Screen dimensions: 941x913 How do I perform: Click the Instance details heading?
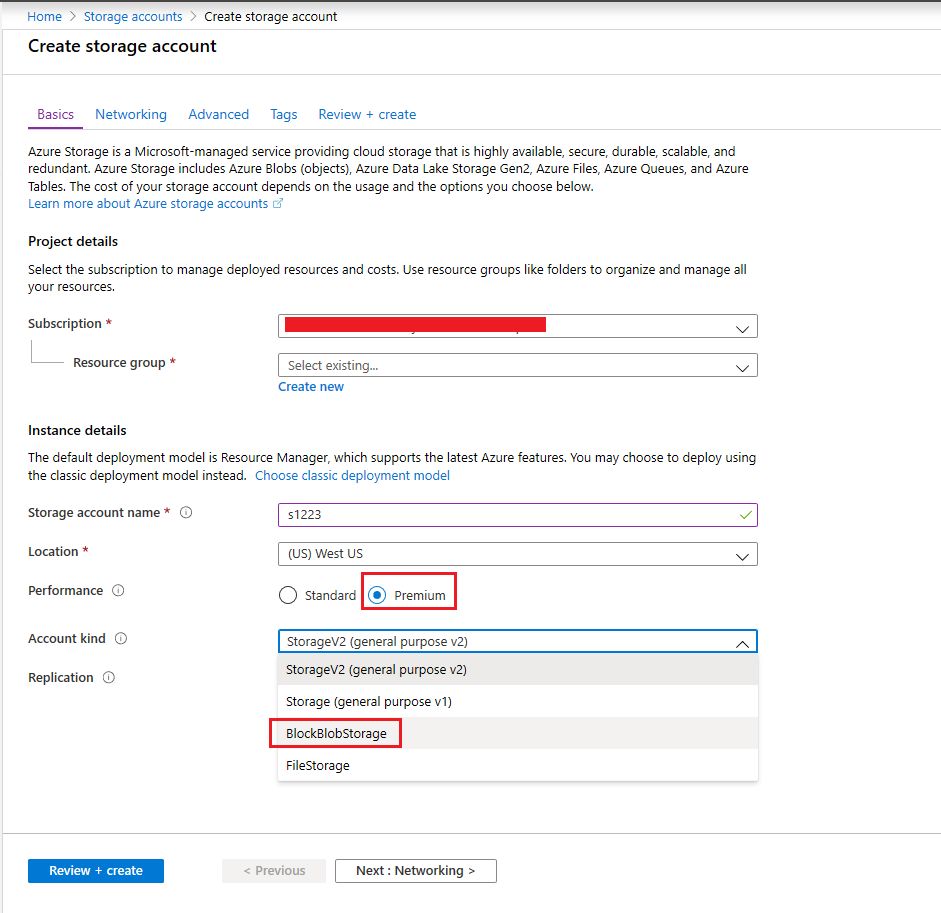click(77, 430)
